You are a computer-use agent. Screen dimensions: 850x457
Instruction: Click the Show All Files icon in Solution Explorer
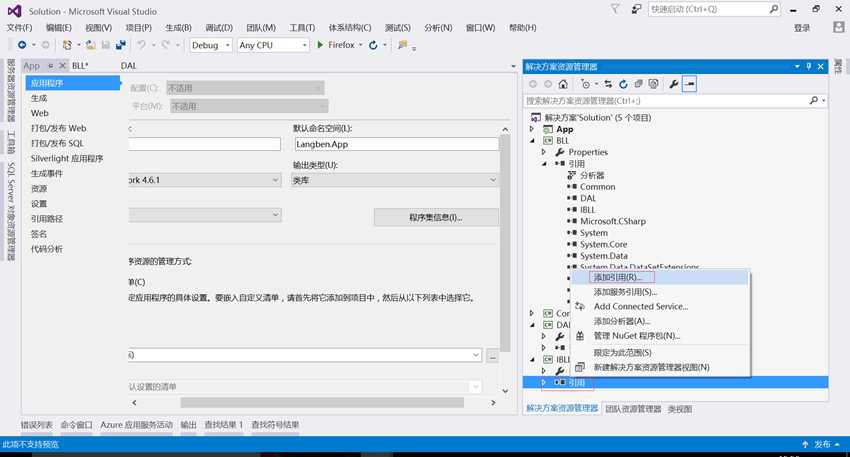click(654, 84)
